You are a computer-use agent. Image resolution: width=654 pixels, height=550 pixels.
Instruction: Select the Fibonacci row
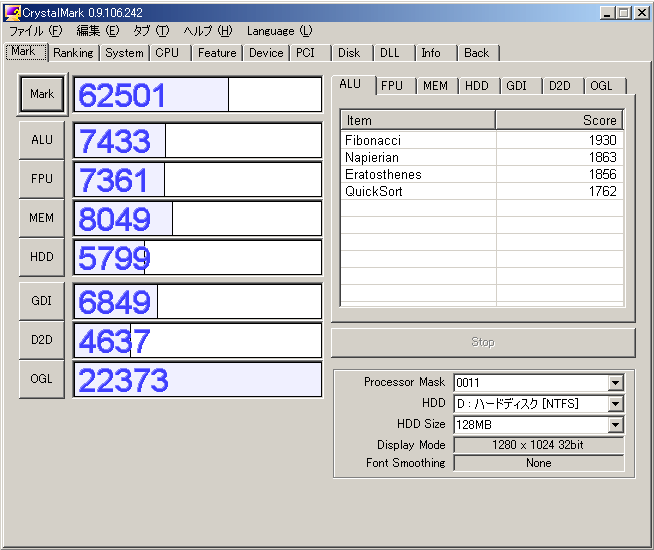pos(482,141)
